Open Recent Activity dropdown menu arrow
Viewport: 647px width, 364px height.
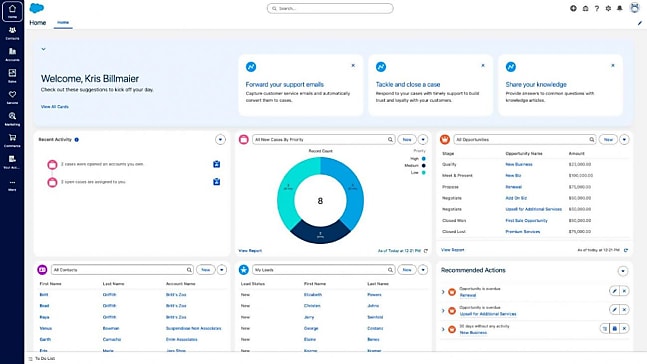[x=220, y=139]
